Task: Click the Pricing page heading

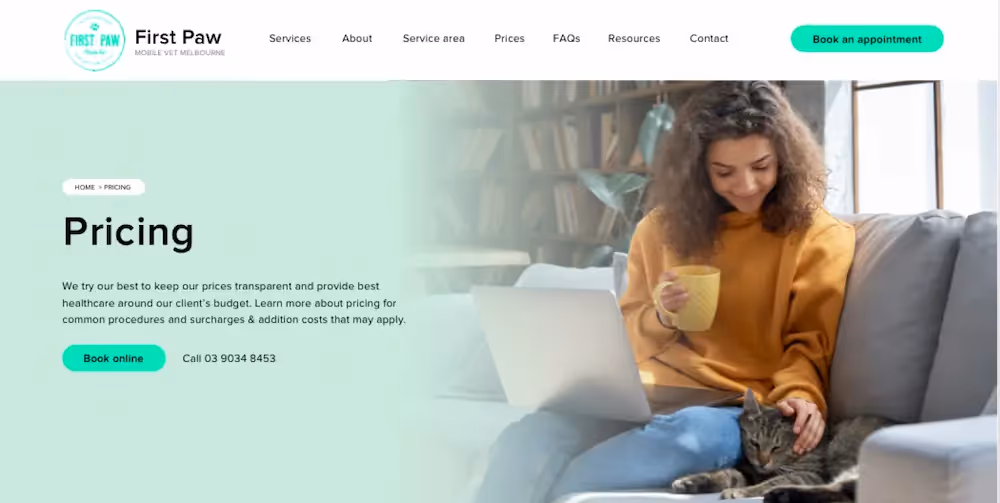Action: pos(128,231)
